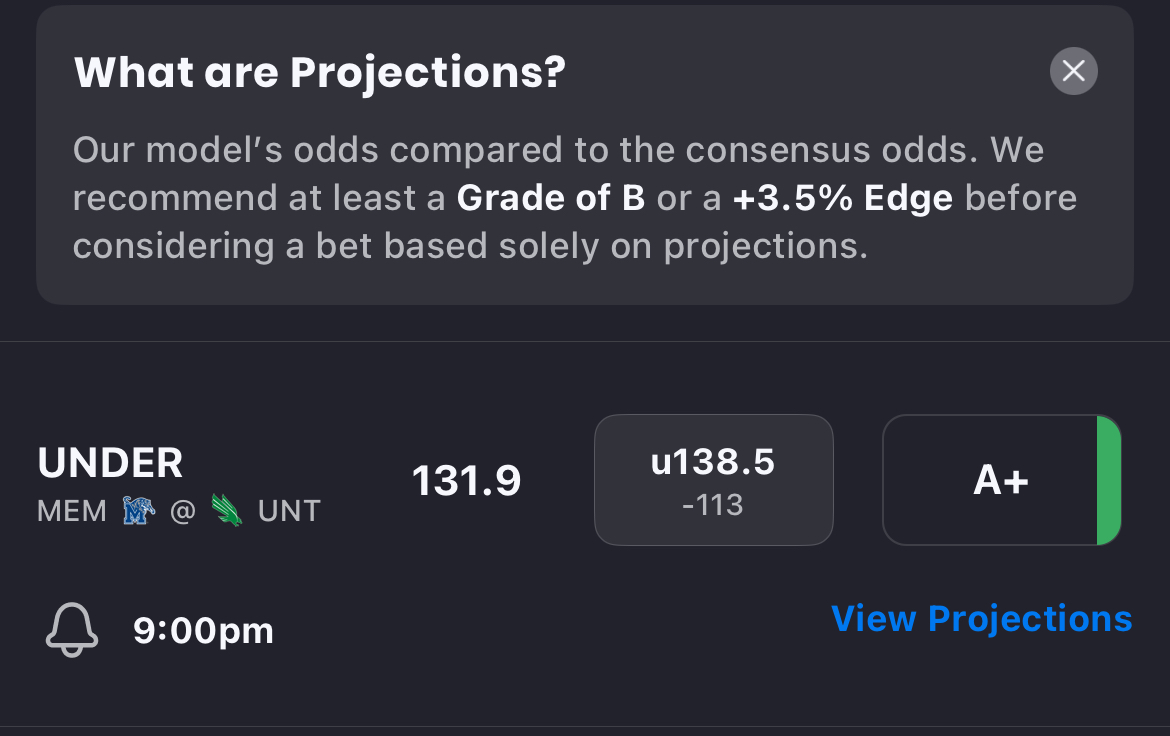Screen dimensions: 1170x736
Task: Tap the What are Projections? heading
Action: (320, 72)
